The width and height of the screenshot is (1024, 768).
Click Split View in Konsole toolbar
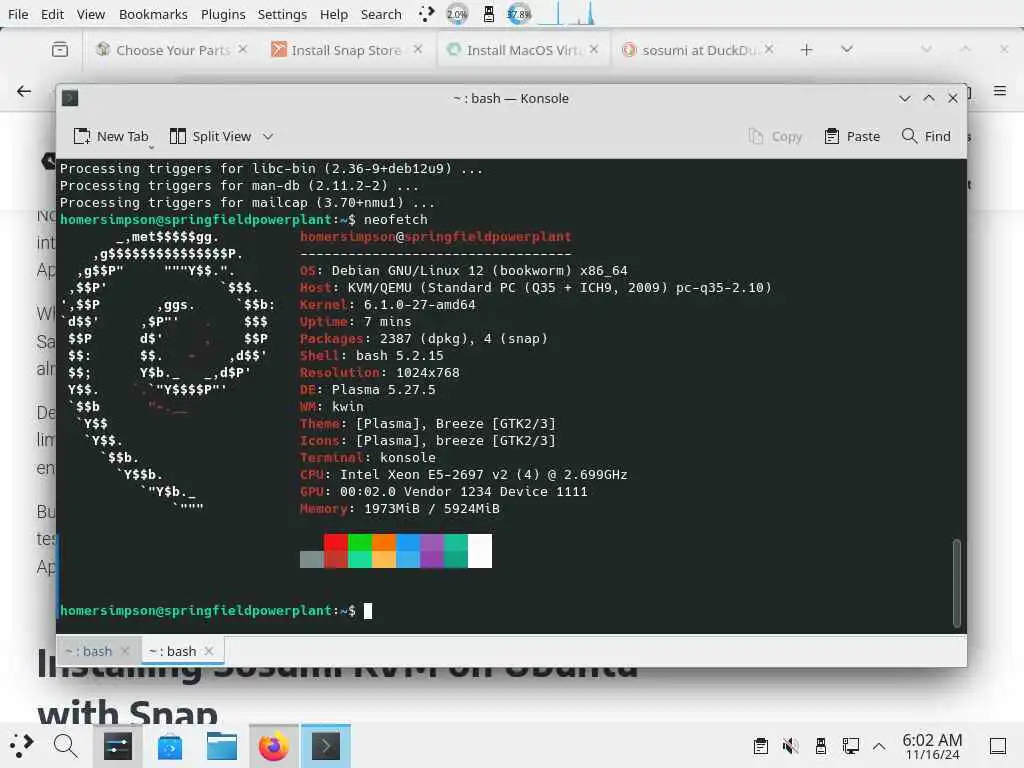[x=210, y=136]
